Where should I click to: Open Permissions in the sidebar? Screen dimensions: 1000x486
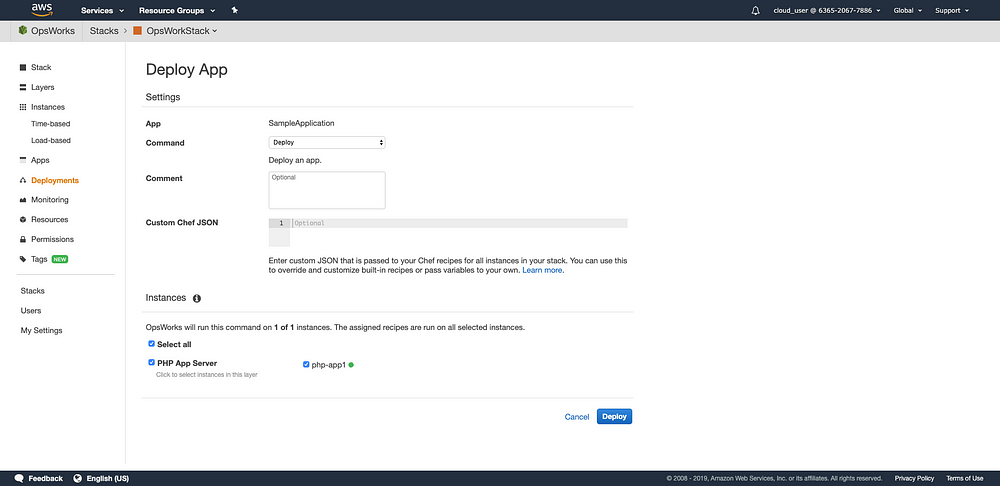(52, 239)
